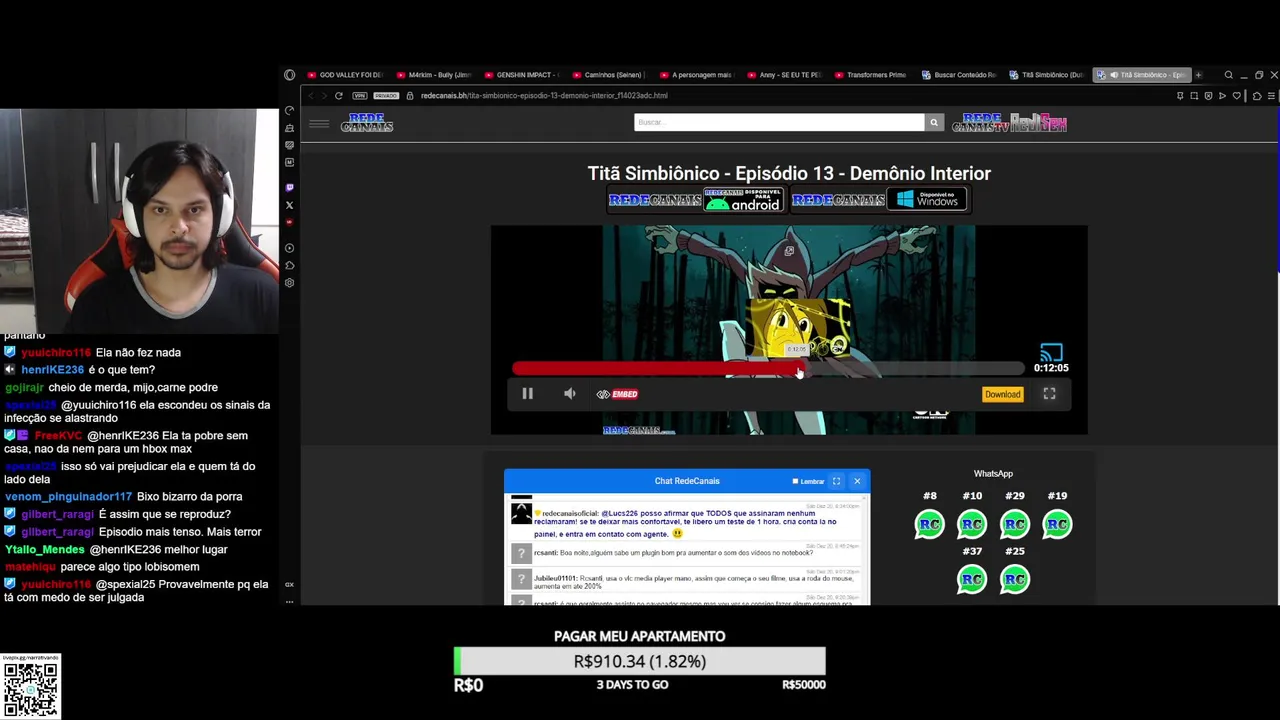Click the Opera menu logo
The height and width of the screenshot is (720, 1280).
pos(289,75)
